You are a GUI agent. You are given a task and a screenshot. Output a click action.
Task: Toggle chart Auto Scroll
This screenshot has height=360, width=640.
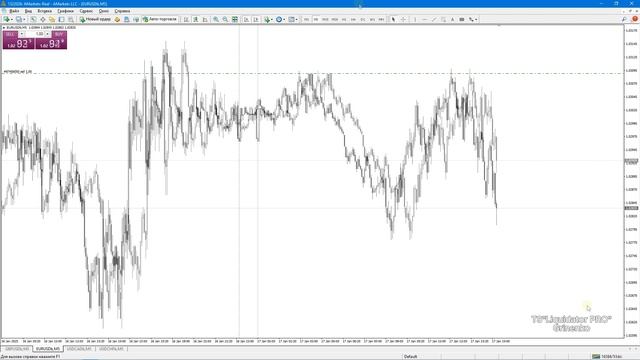click(247, 19)
